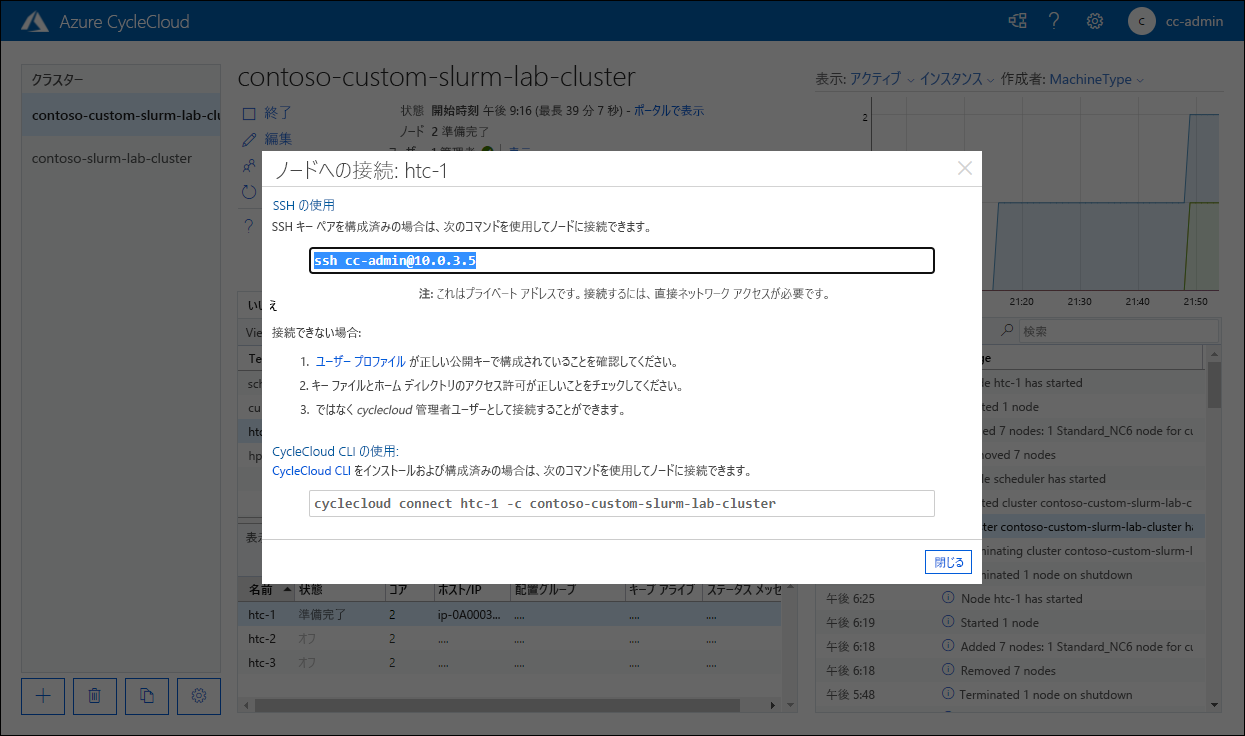Click the 編集 action link

point(278,139)
